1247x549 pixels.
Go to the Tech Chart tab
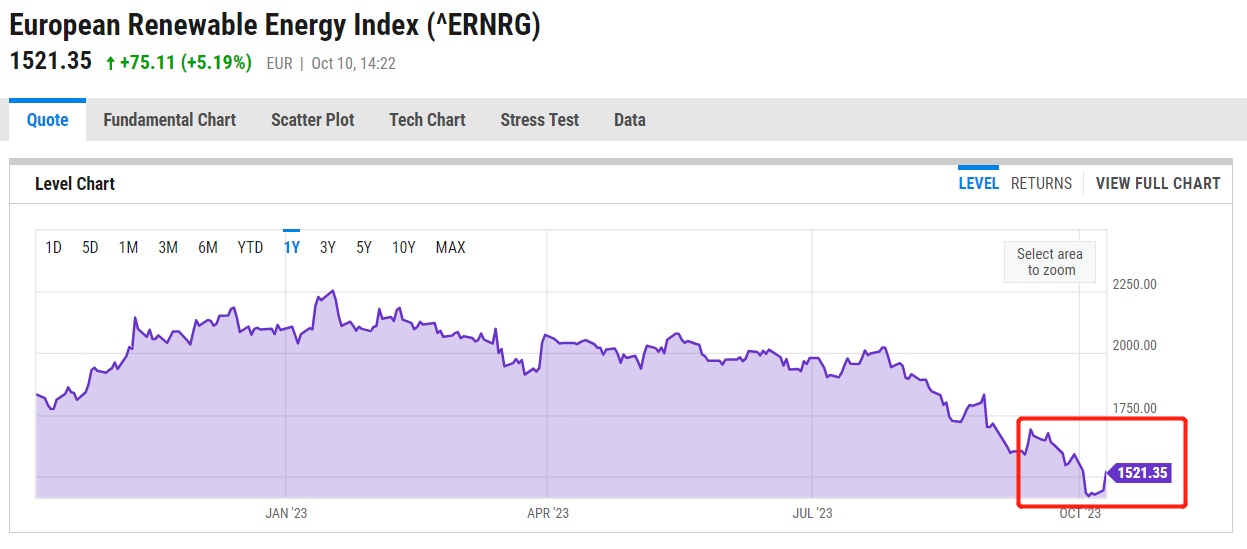427,120
